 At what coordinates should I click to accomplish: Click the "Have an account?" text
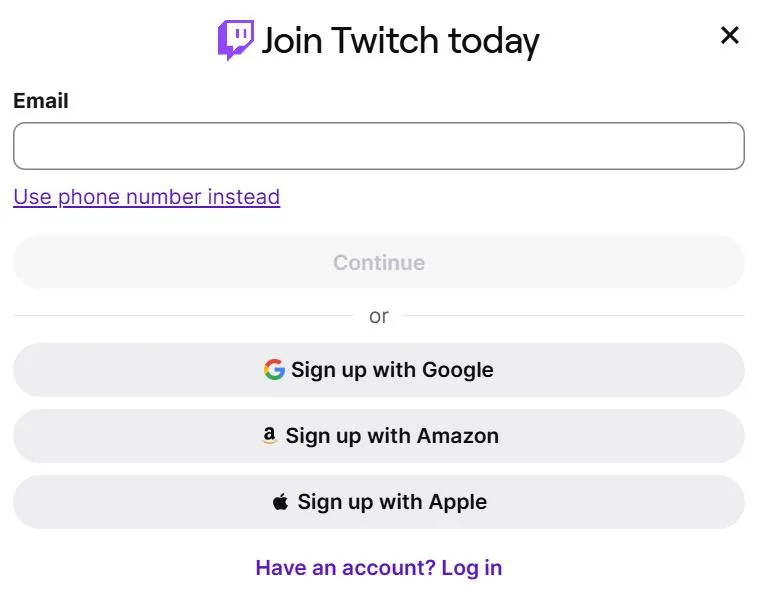point(346,568)
